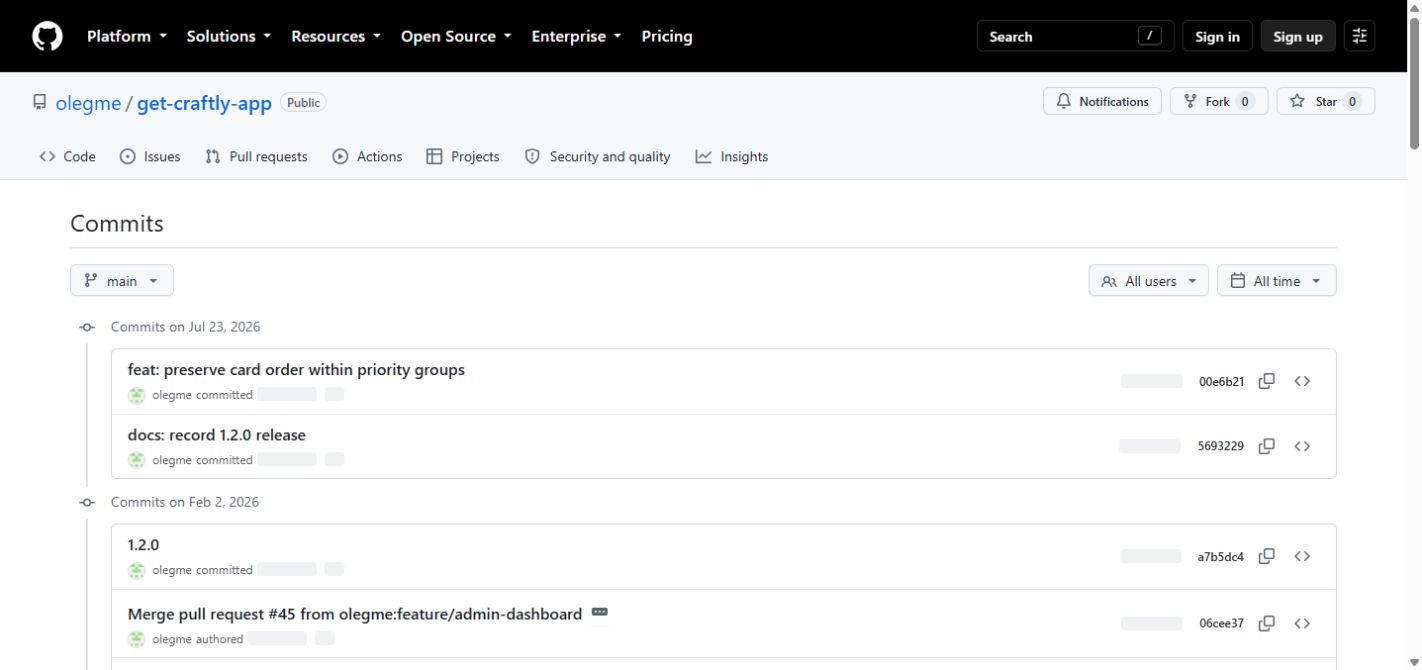1422x670 pixels.
Task: Click olegme author name on docs release commit
Action: coord(172,460)
